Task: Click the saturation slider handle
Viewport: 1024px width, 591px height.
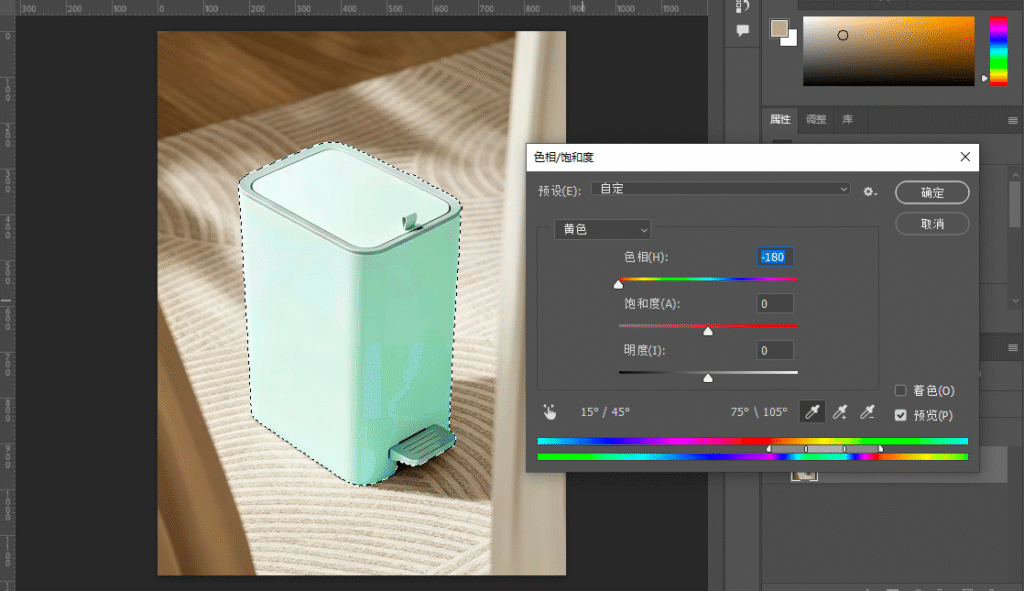Action: pyautogui.click(x=708, y=332)
